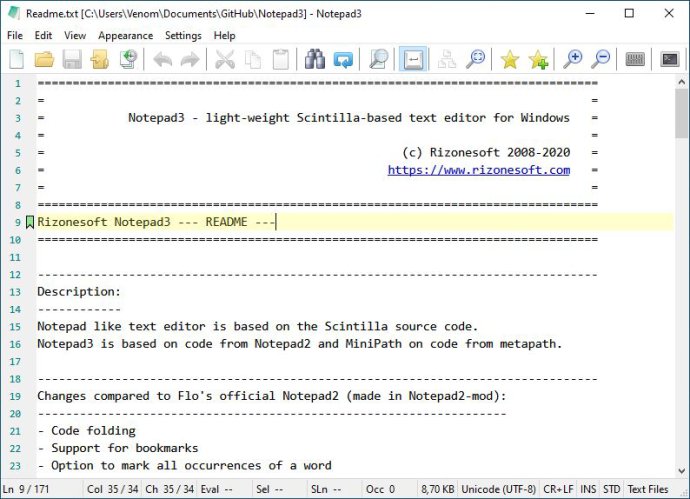The image size is (690, 499).
Task: Open a file with the yellow folder icon
Action: coord(44,59)
